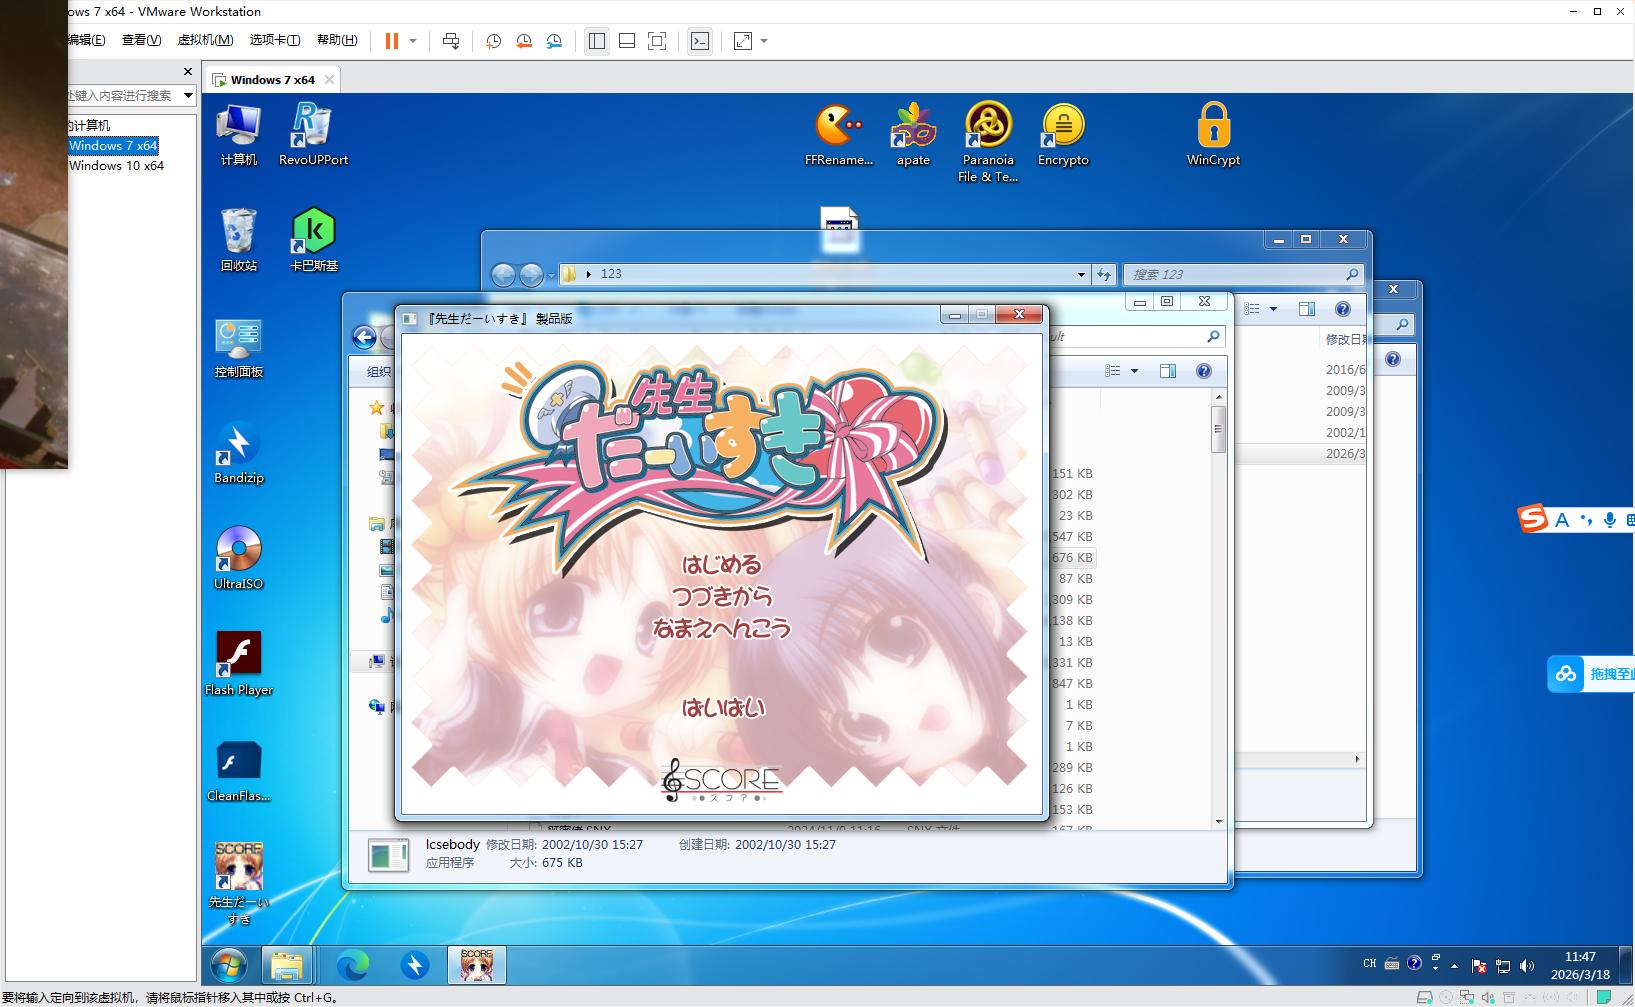This screenshot has width=1635, height=1007.
Task: Expand the 123 folder address bar dropdown
Action: [1081, 274]
